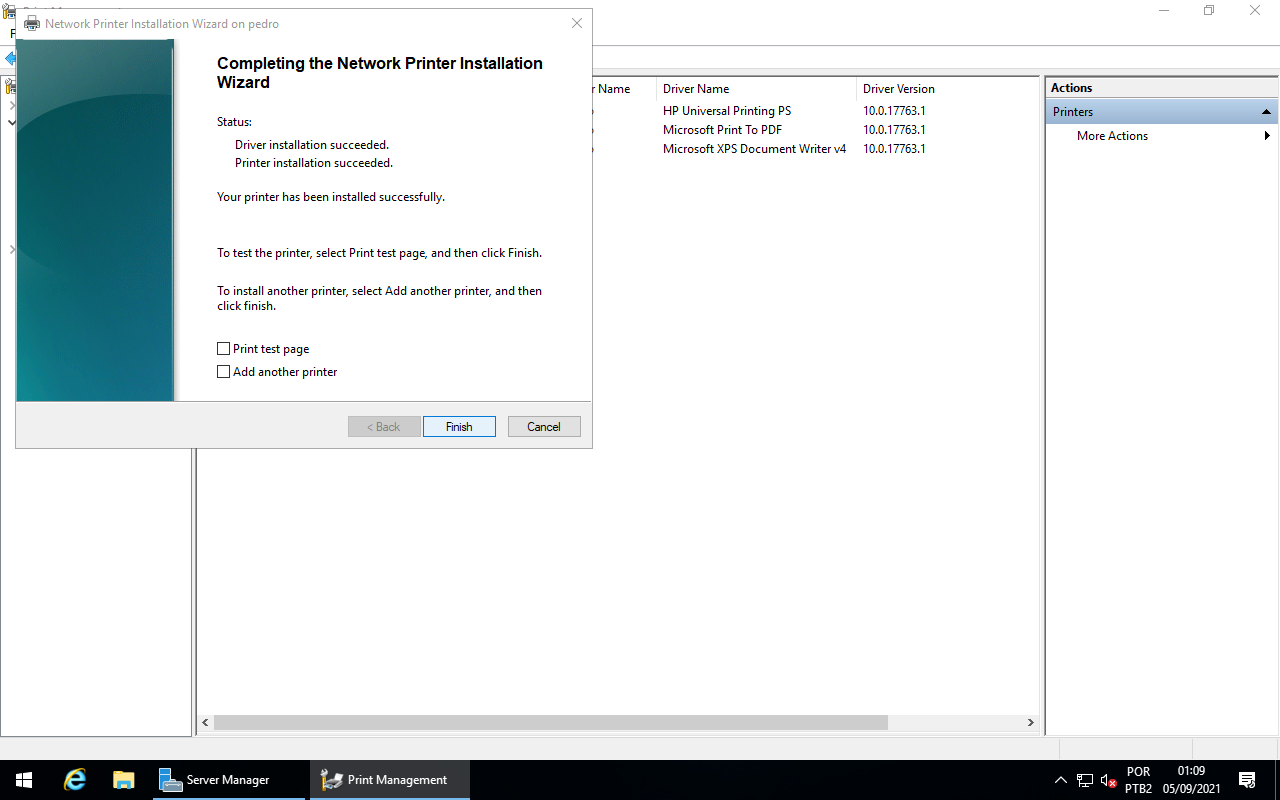Click the blue Back navigation arrow

[x=10, y=58]
